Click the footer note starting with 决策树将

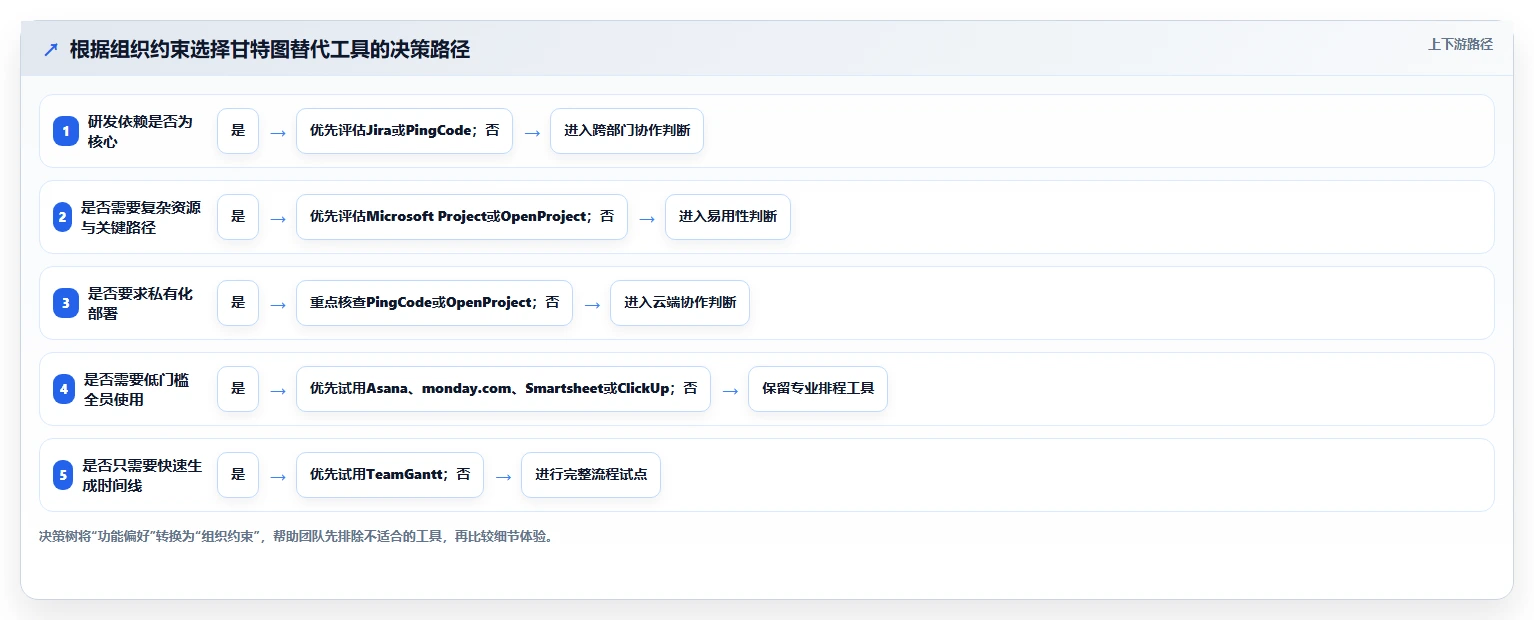pos(296,536)
